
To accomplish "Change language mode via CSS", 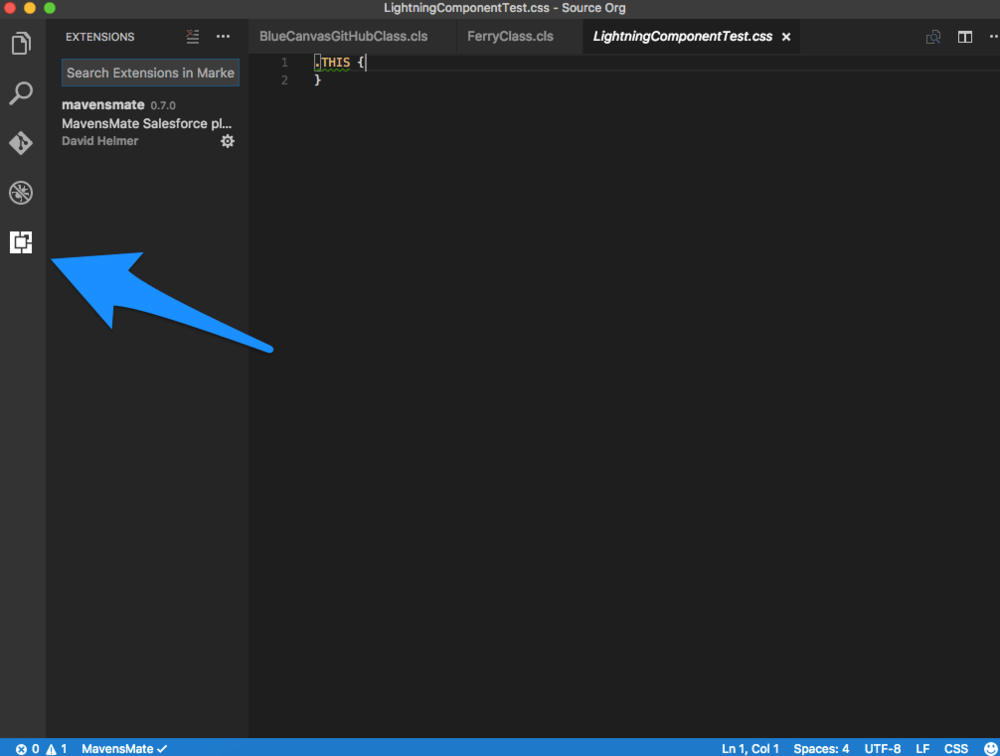I will point(956,749).
